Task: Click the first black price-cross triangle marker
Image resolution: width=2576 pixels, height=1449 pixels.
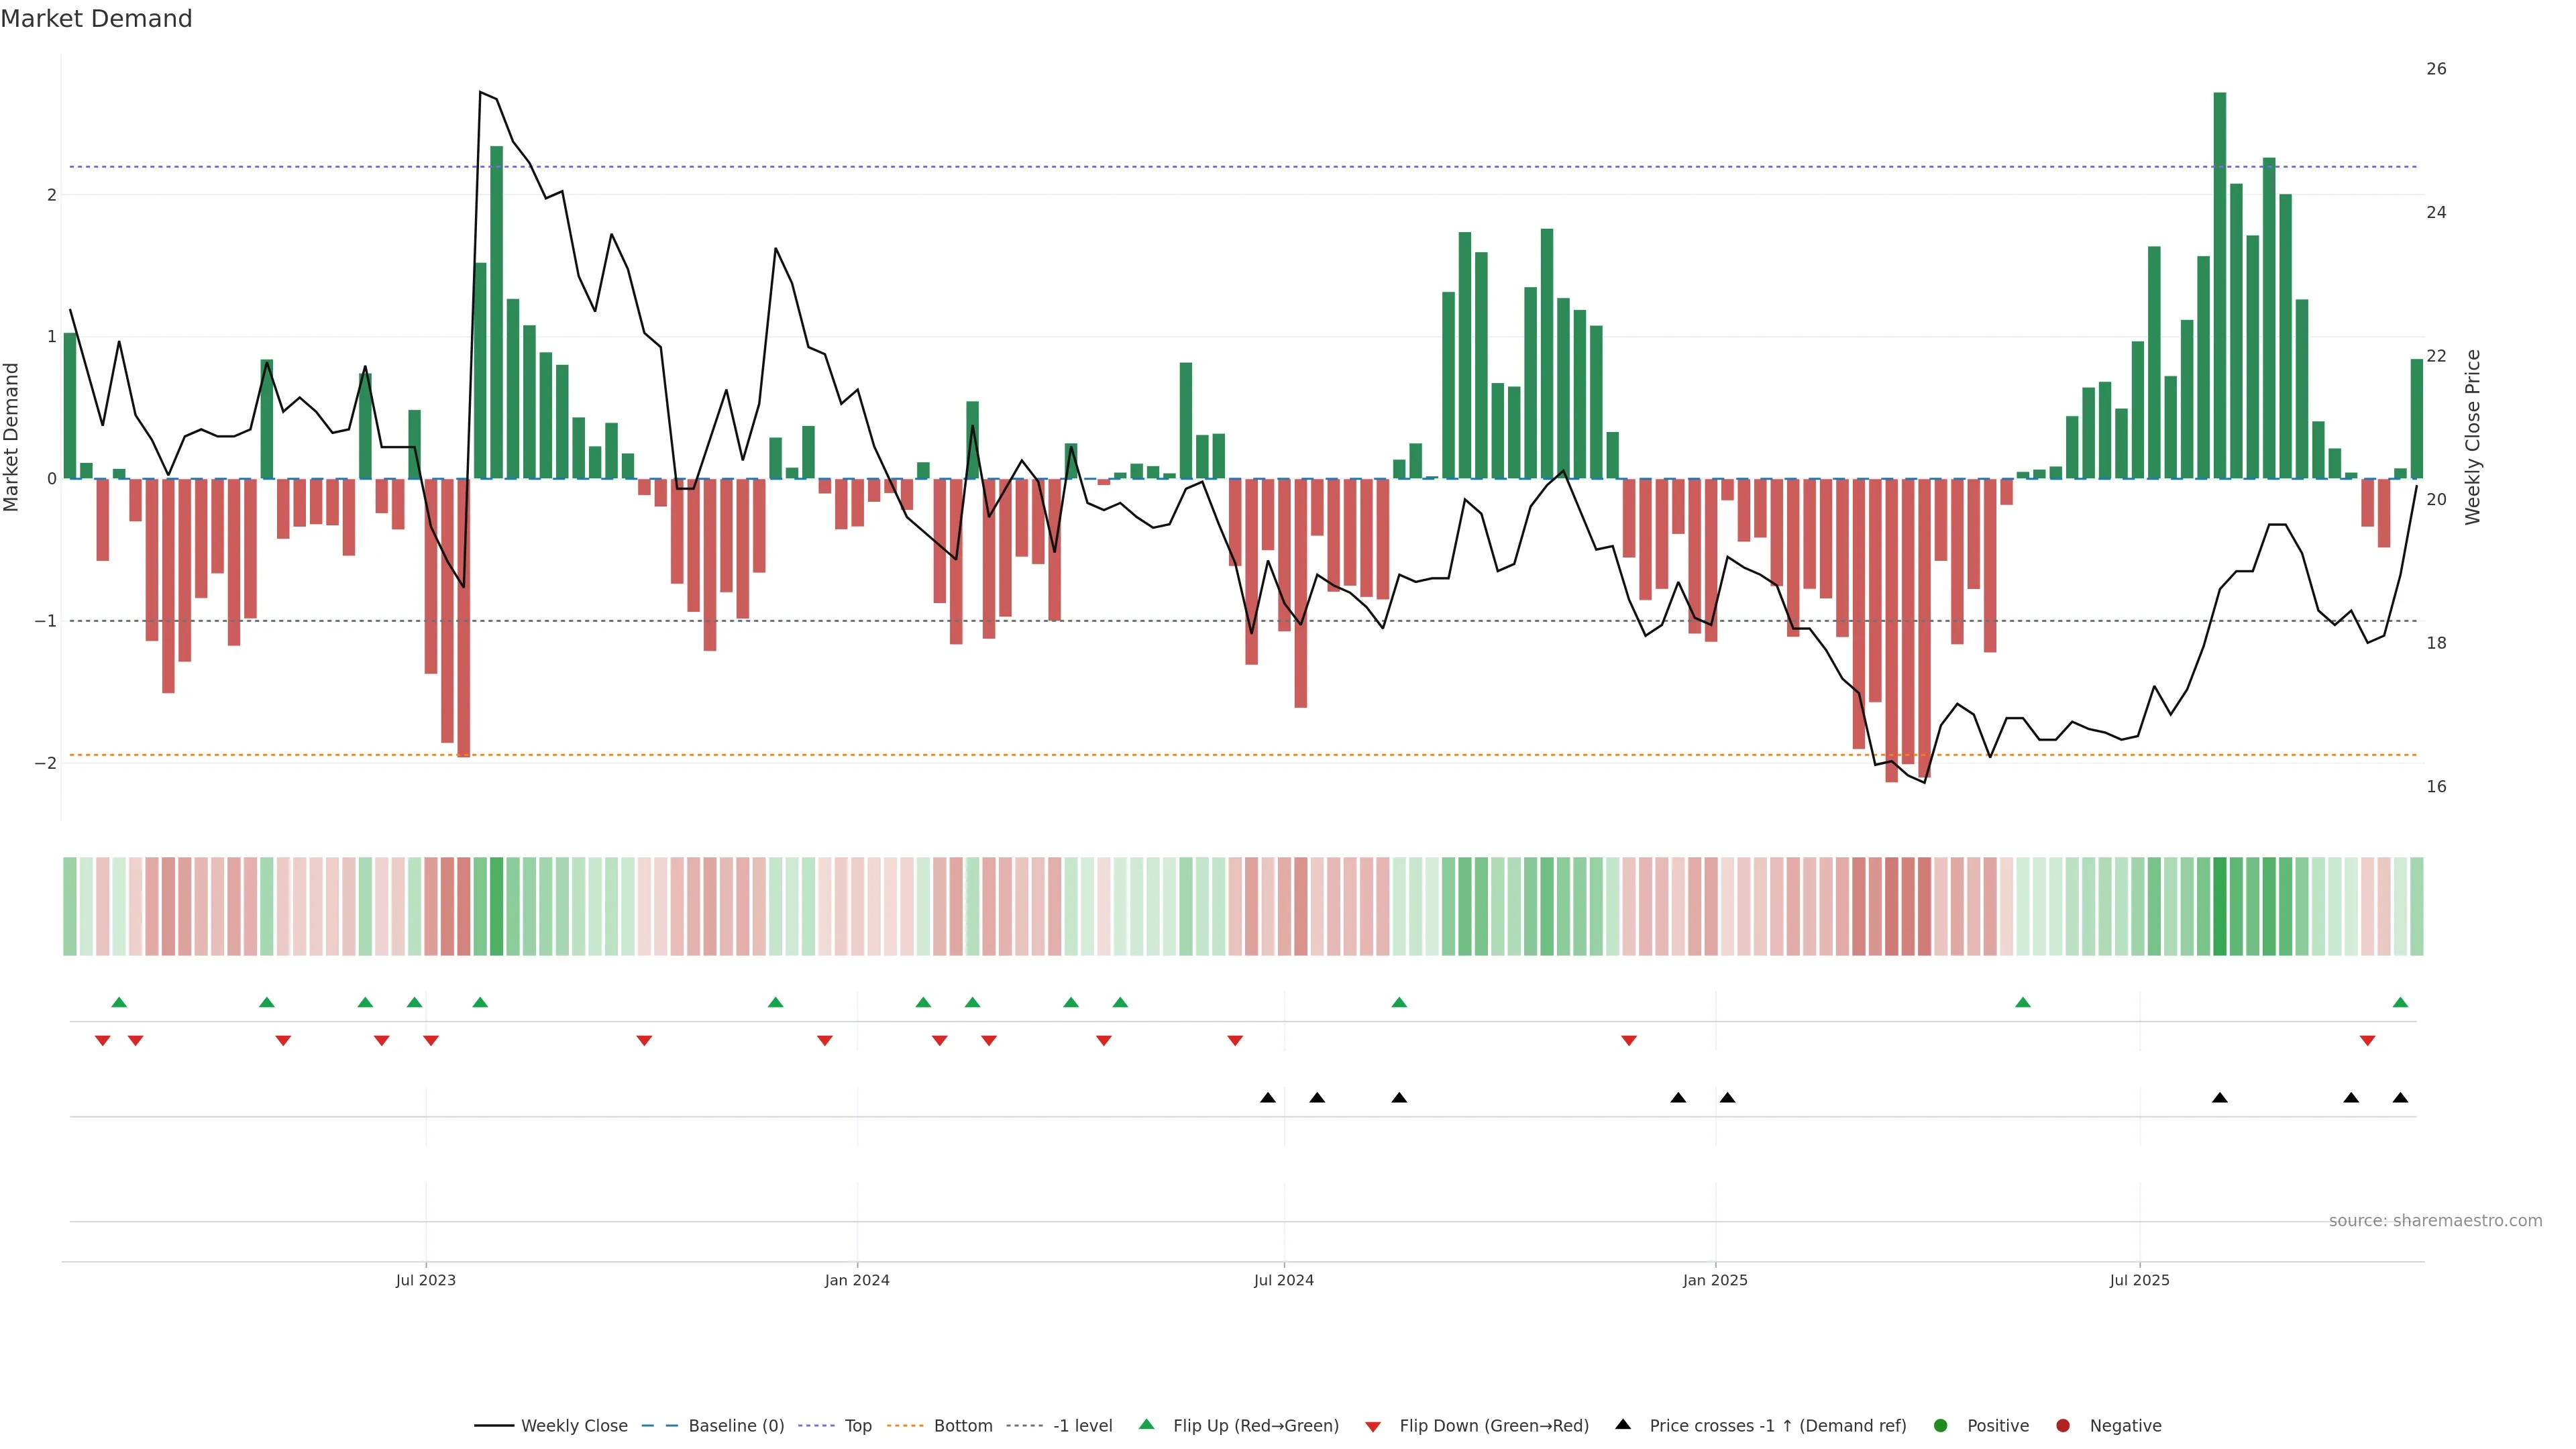Action: point(1268,1098)
